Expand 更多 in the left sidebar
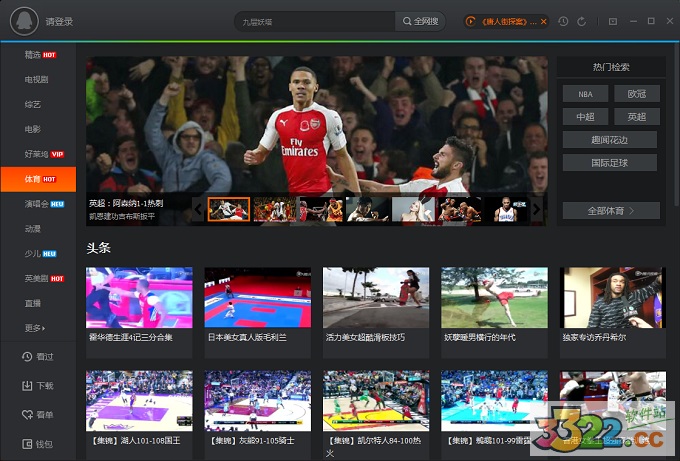 [36, 328]
